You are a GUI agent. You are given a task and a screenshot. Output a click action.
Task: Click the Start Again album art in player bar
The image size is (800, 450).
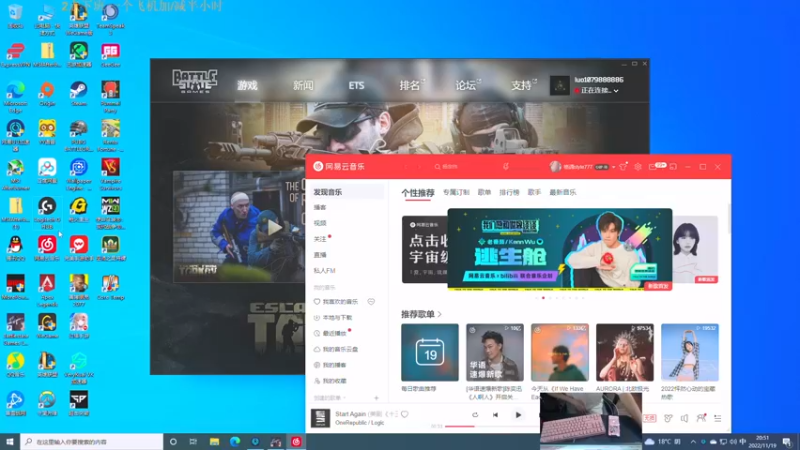pos(320,418)
